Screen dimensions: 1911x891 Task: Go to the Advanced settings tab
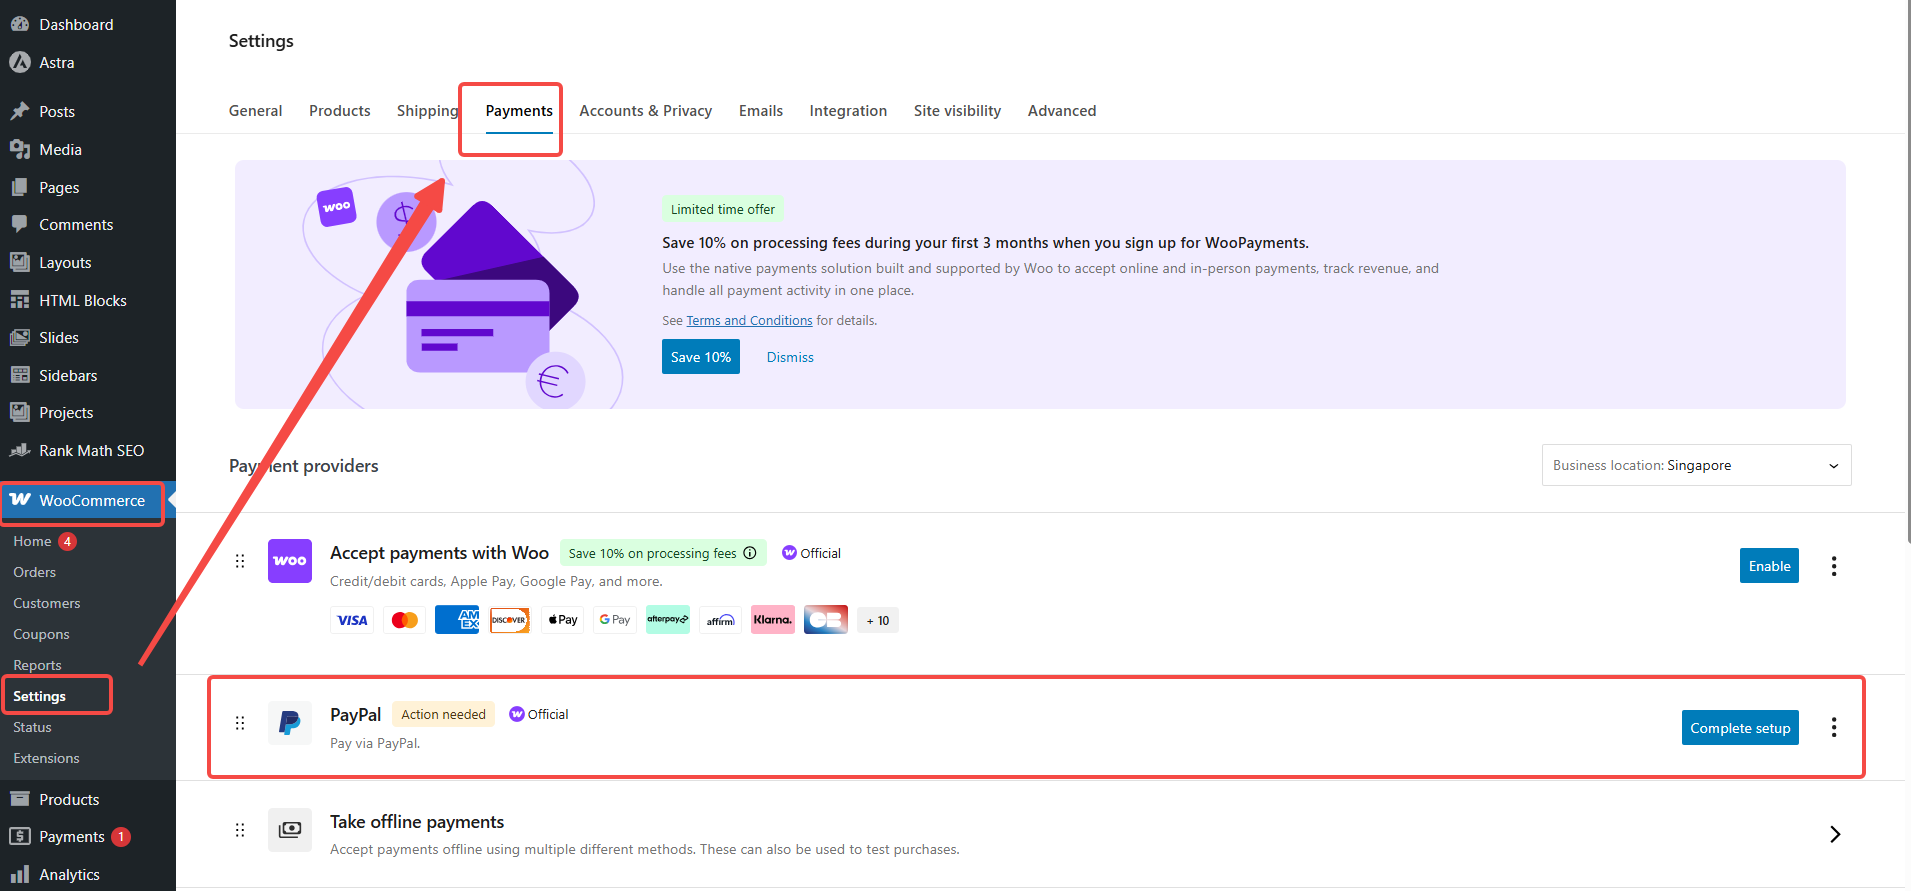1062,111
